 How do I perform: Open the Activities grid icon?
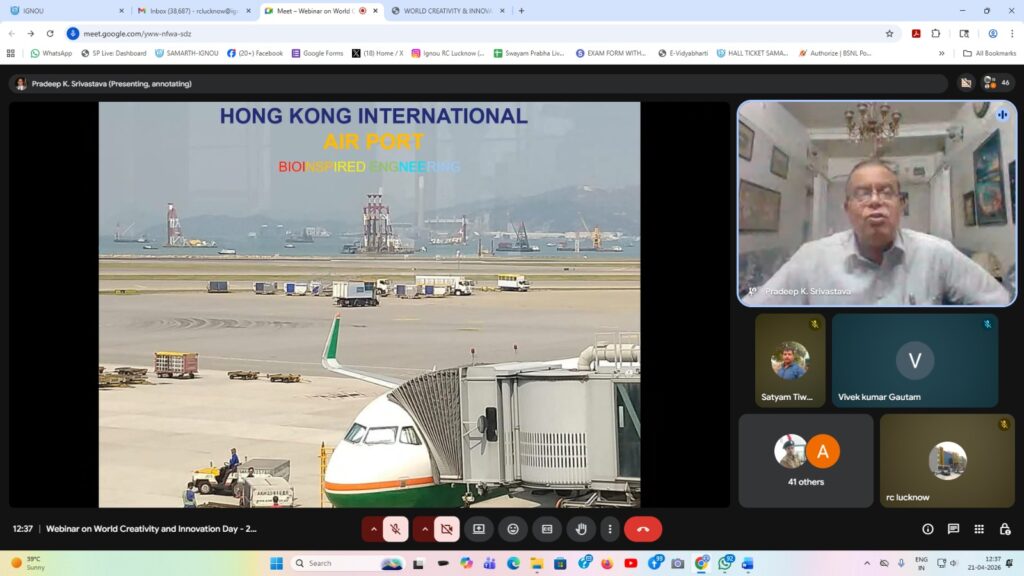(x=979, y=529)
